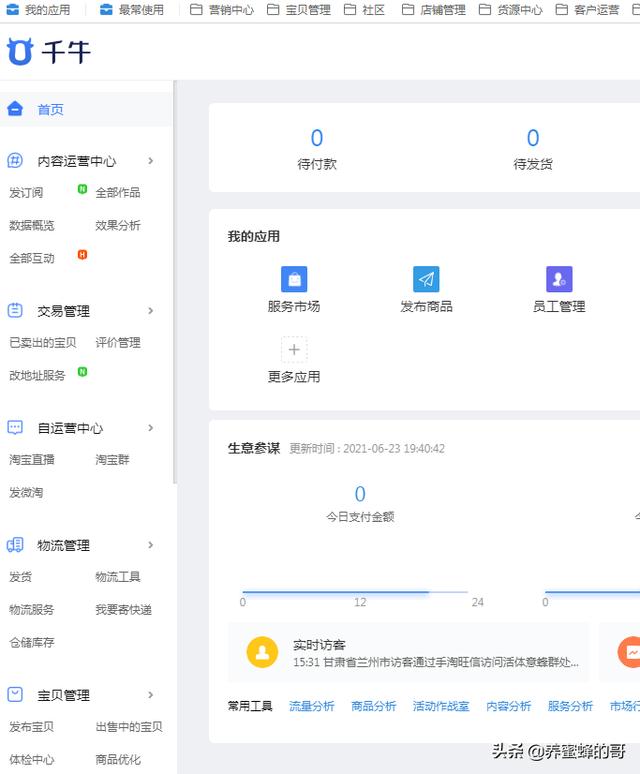Open 我要寄快递 in sidebar

(x=123, y=610)
